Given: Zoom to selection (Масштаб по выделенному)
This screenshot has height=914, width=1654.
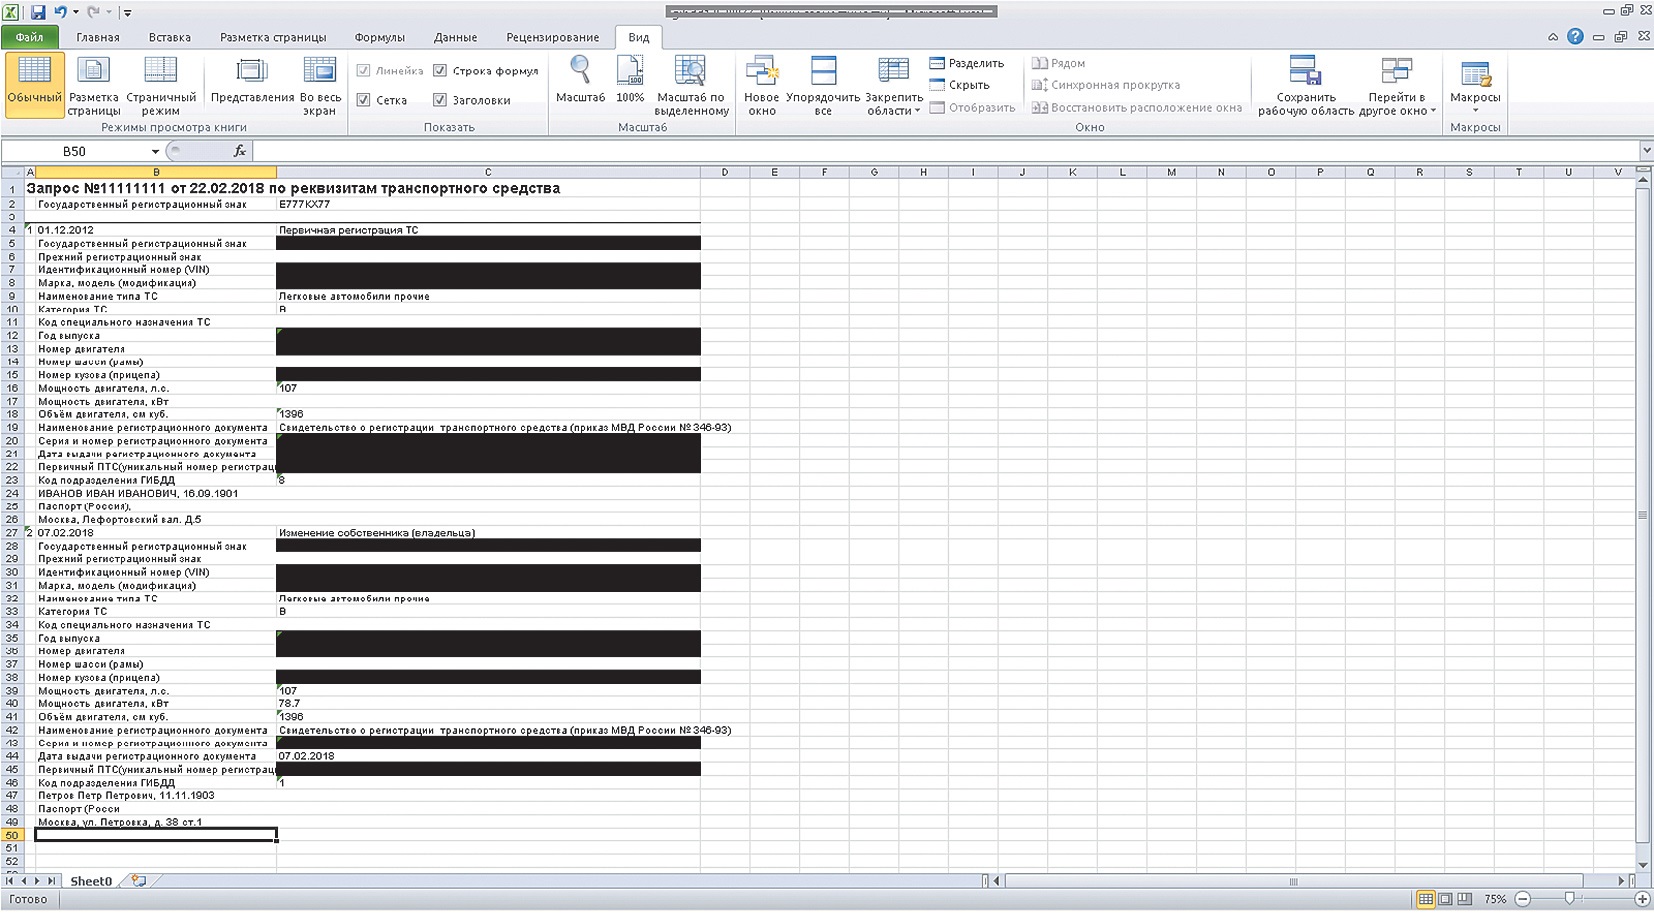Looking at the screenshot, I should pos(691,85).
